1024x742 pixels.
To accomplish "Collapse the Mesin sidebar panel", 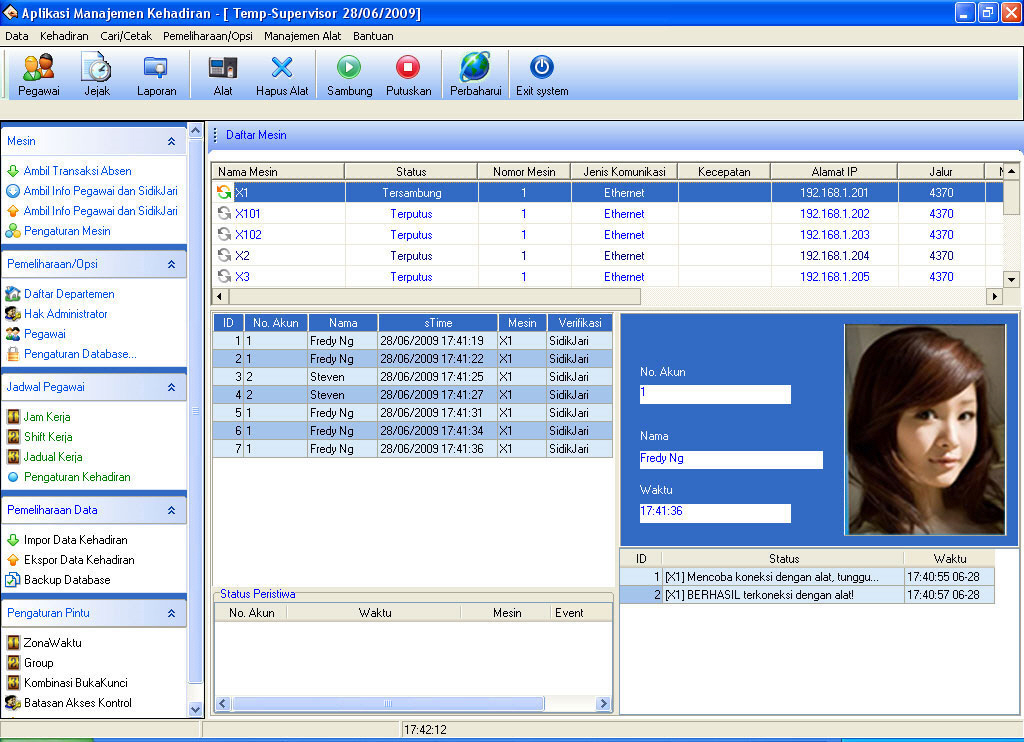I will (x=171, y=141).
